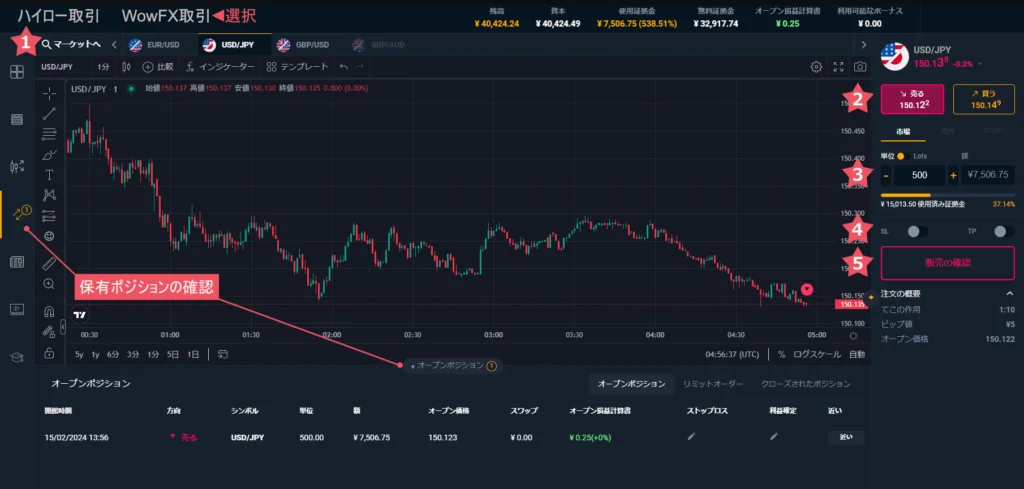Toggle the percent scale button
The image size is (1024, 489).
781,355
